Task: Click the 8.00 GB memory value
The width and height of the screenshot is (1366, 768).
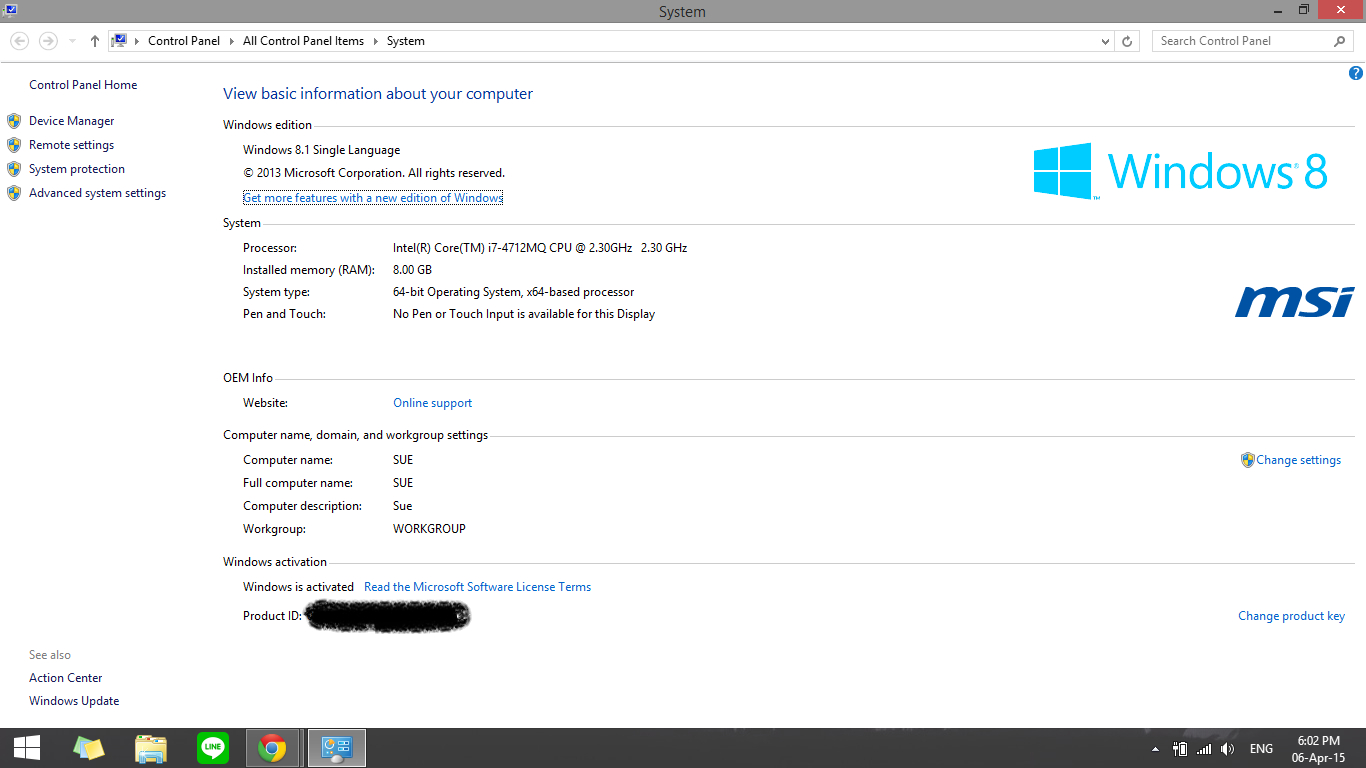Action: click(412, 270)
